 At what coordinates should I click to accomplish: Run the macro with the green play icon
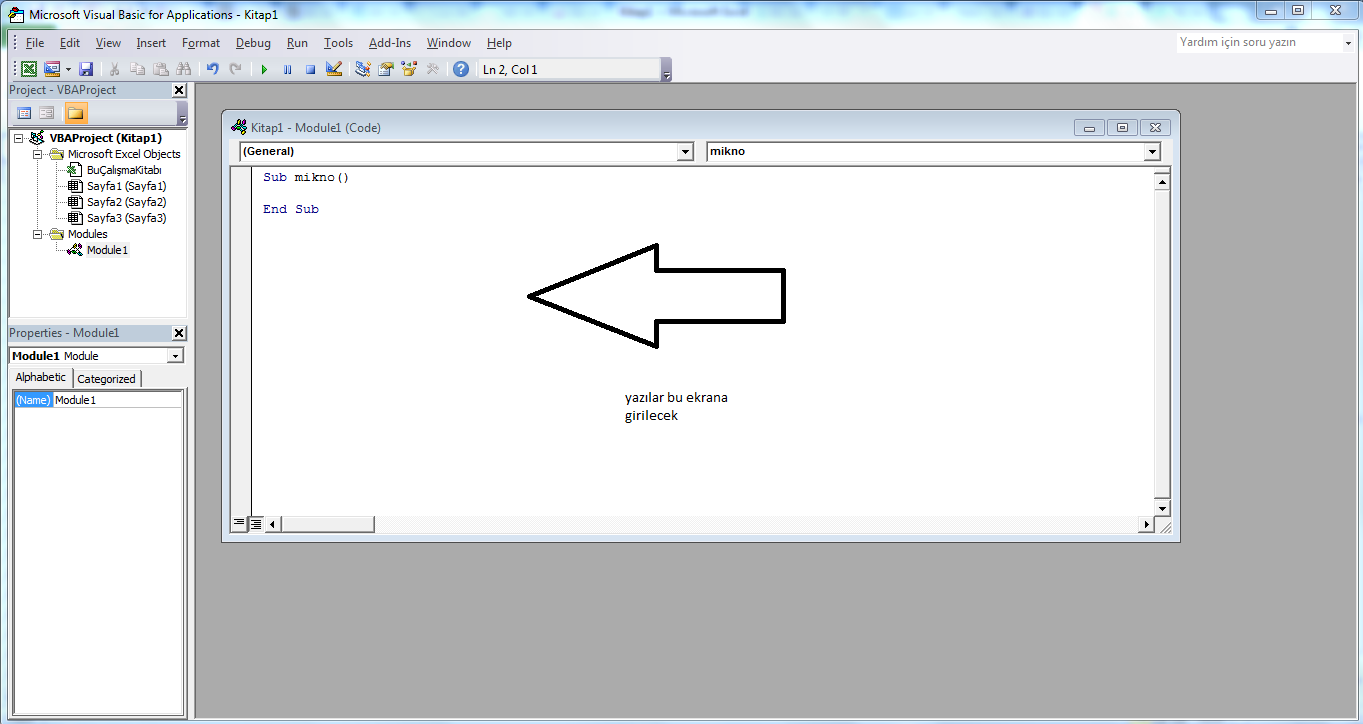point(264,69)
